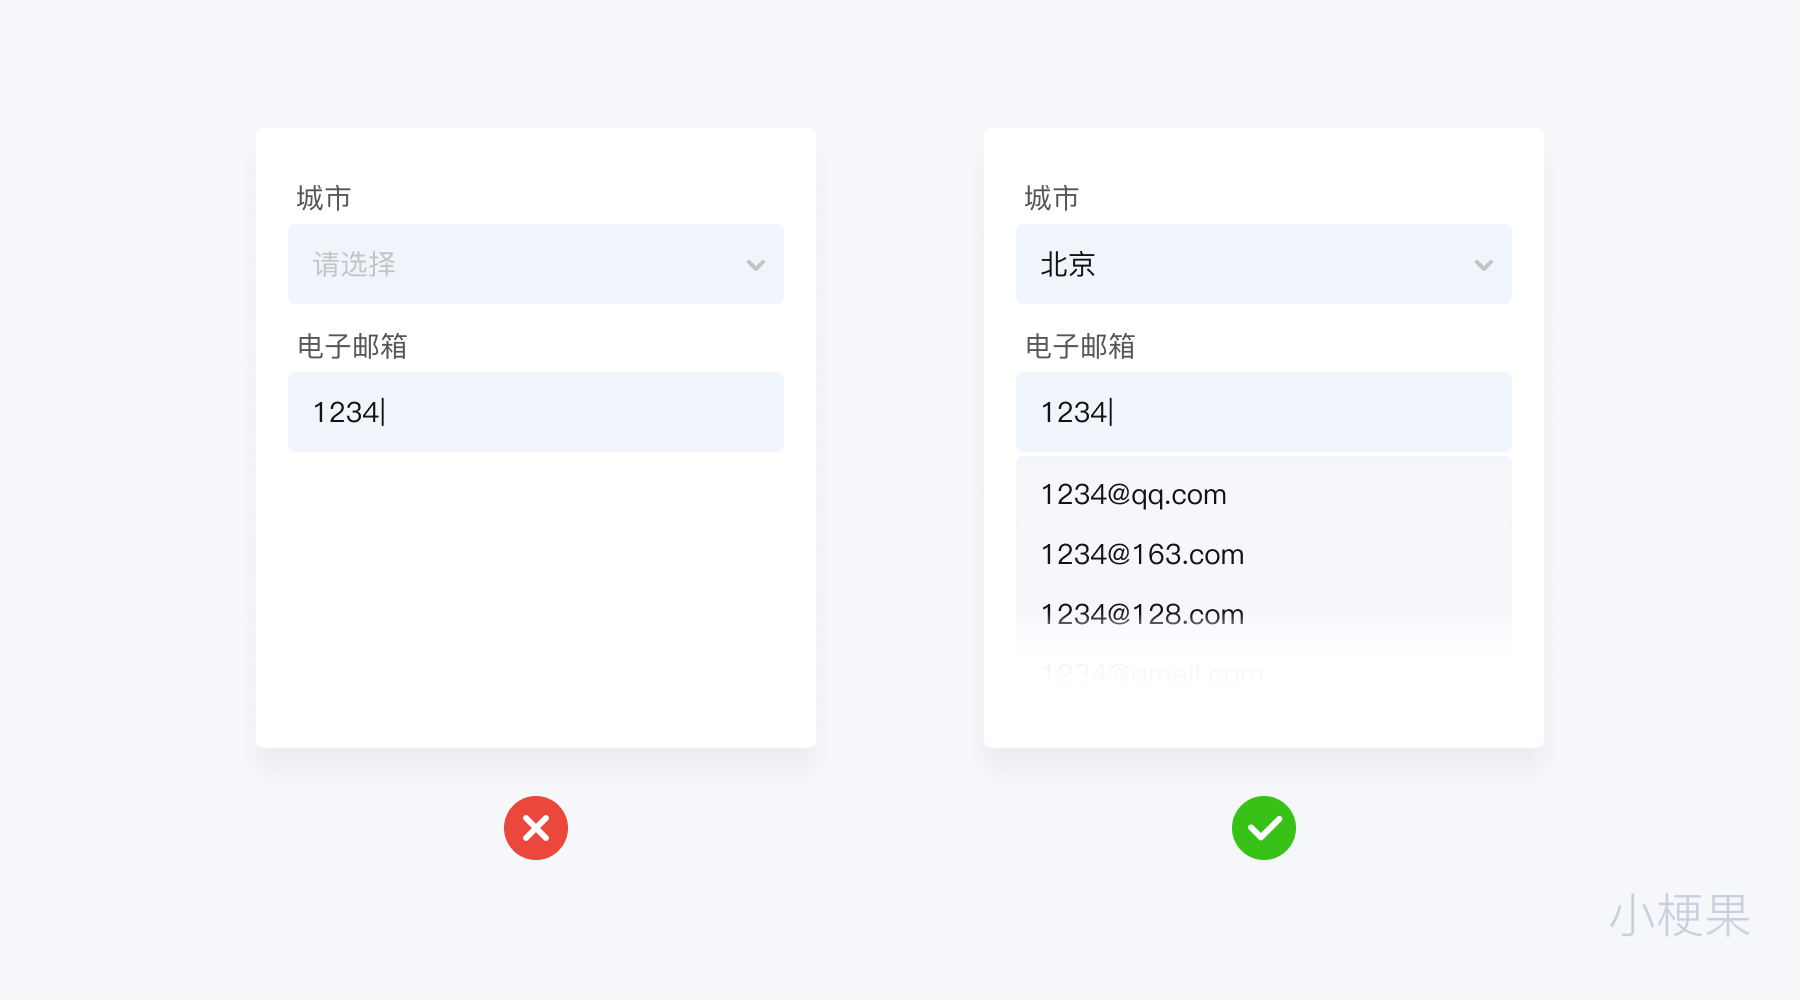This screenshot has height=1000, width=1800.
Task: Click the left white card background
Action: tap(536, 600)
